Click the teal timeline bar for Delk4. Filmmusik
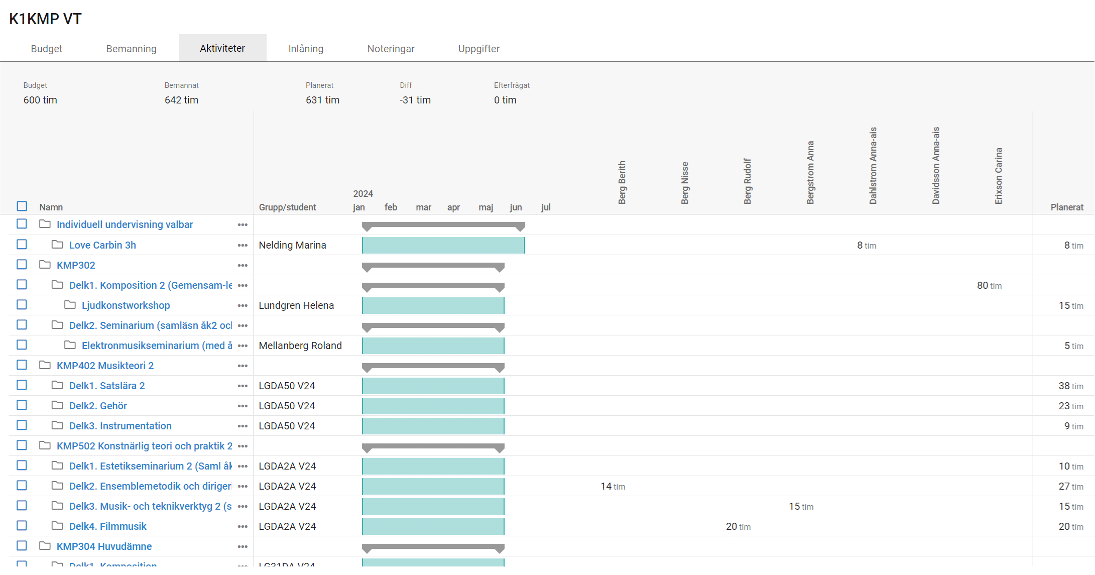Screen dimensions: 1095x575 click(x=433, y=526)
